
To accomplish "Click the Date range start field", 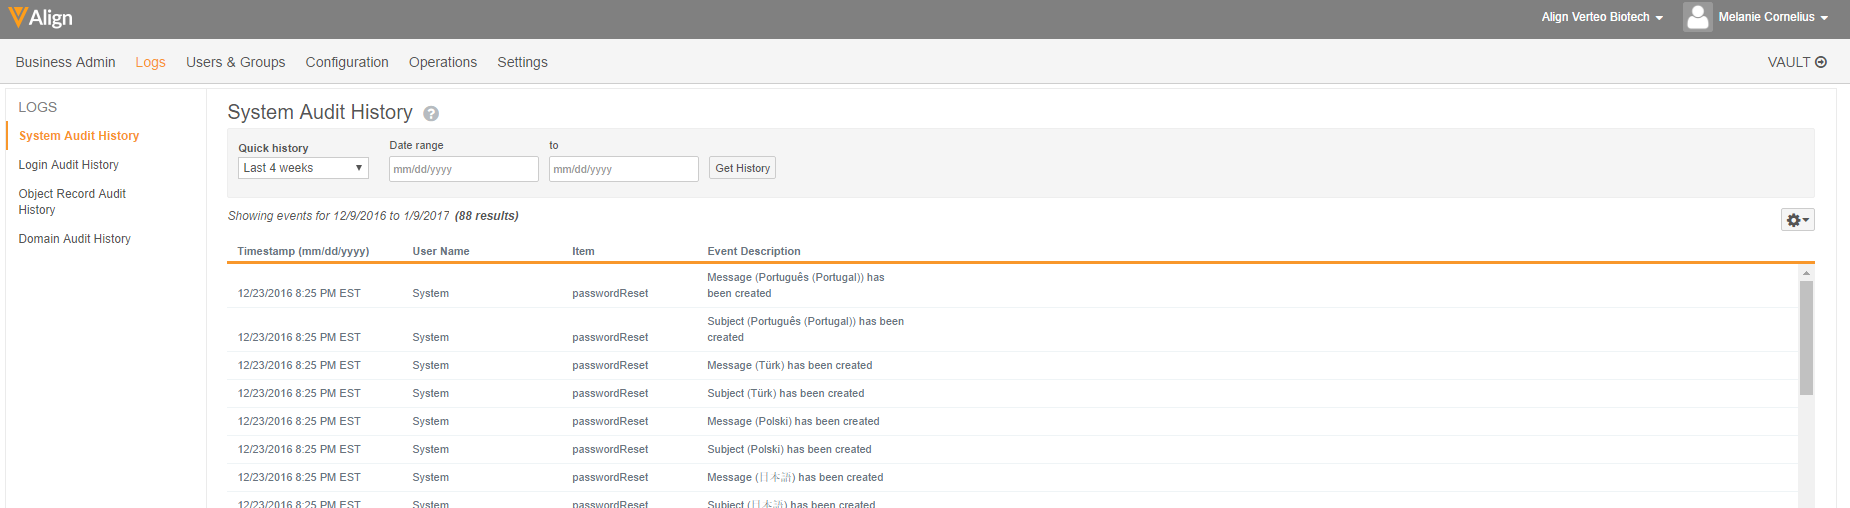I will [463, 169].
